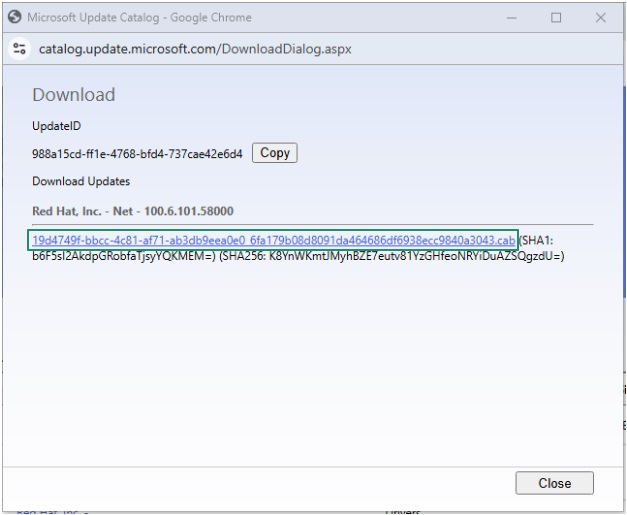Click the 'Download' page heading
The image size is (627, 515).
(x=74, y=95)
